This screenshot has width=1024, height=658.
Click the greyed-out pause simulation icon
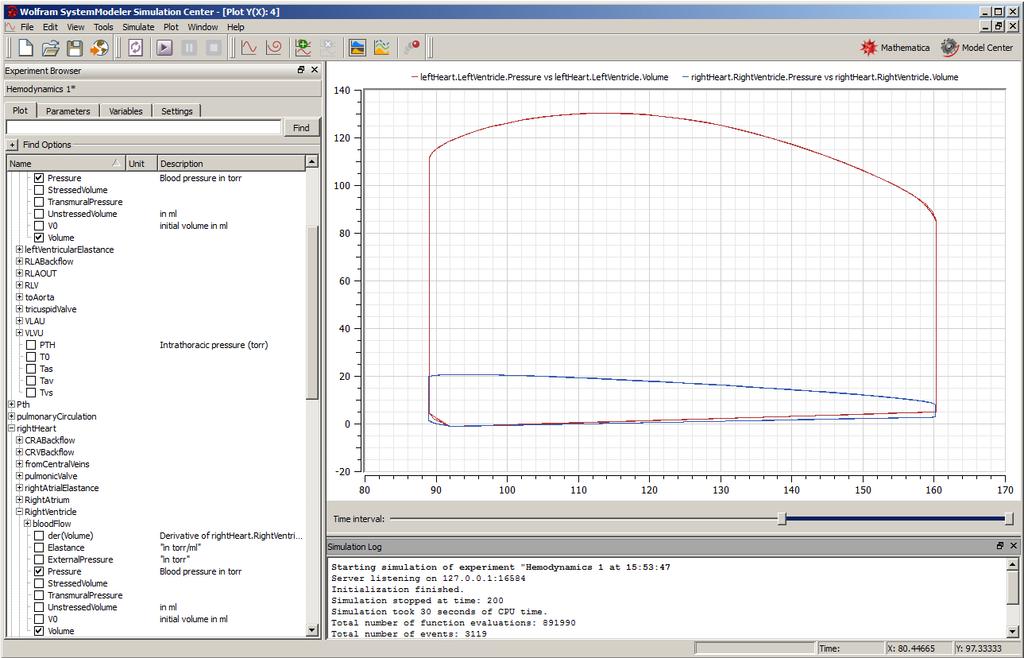189,48
